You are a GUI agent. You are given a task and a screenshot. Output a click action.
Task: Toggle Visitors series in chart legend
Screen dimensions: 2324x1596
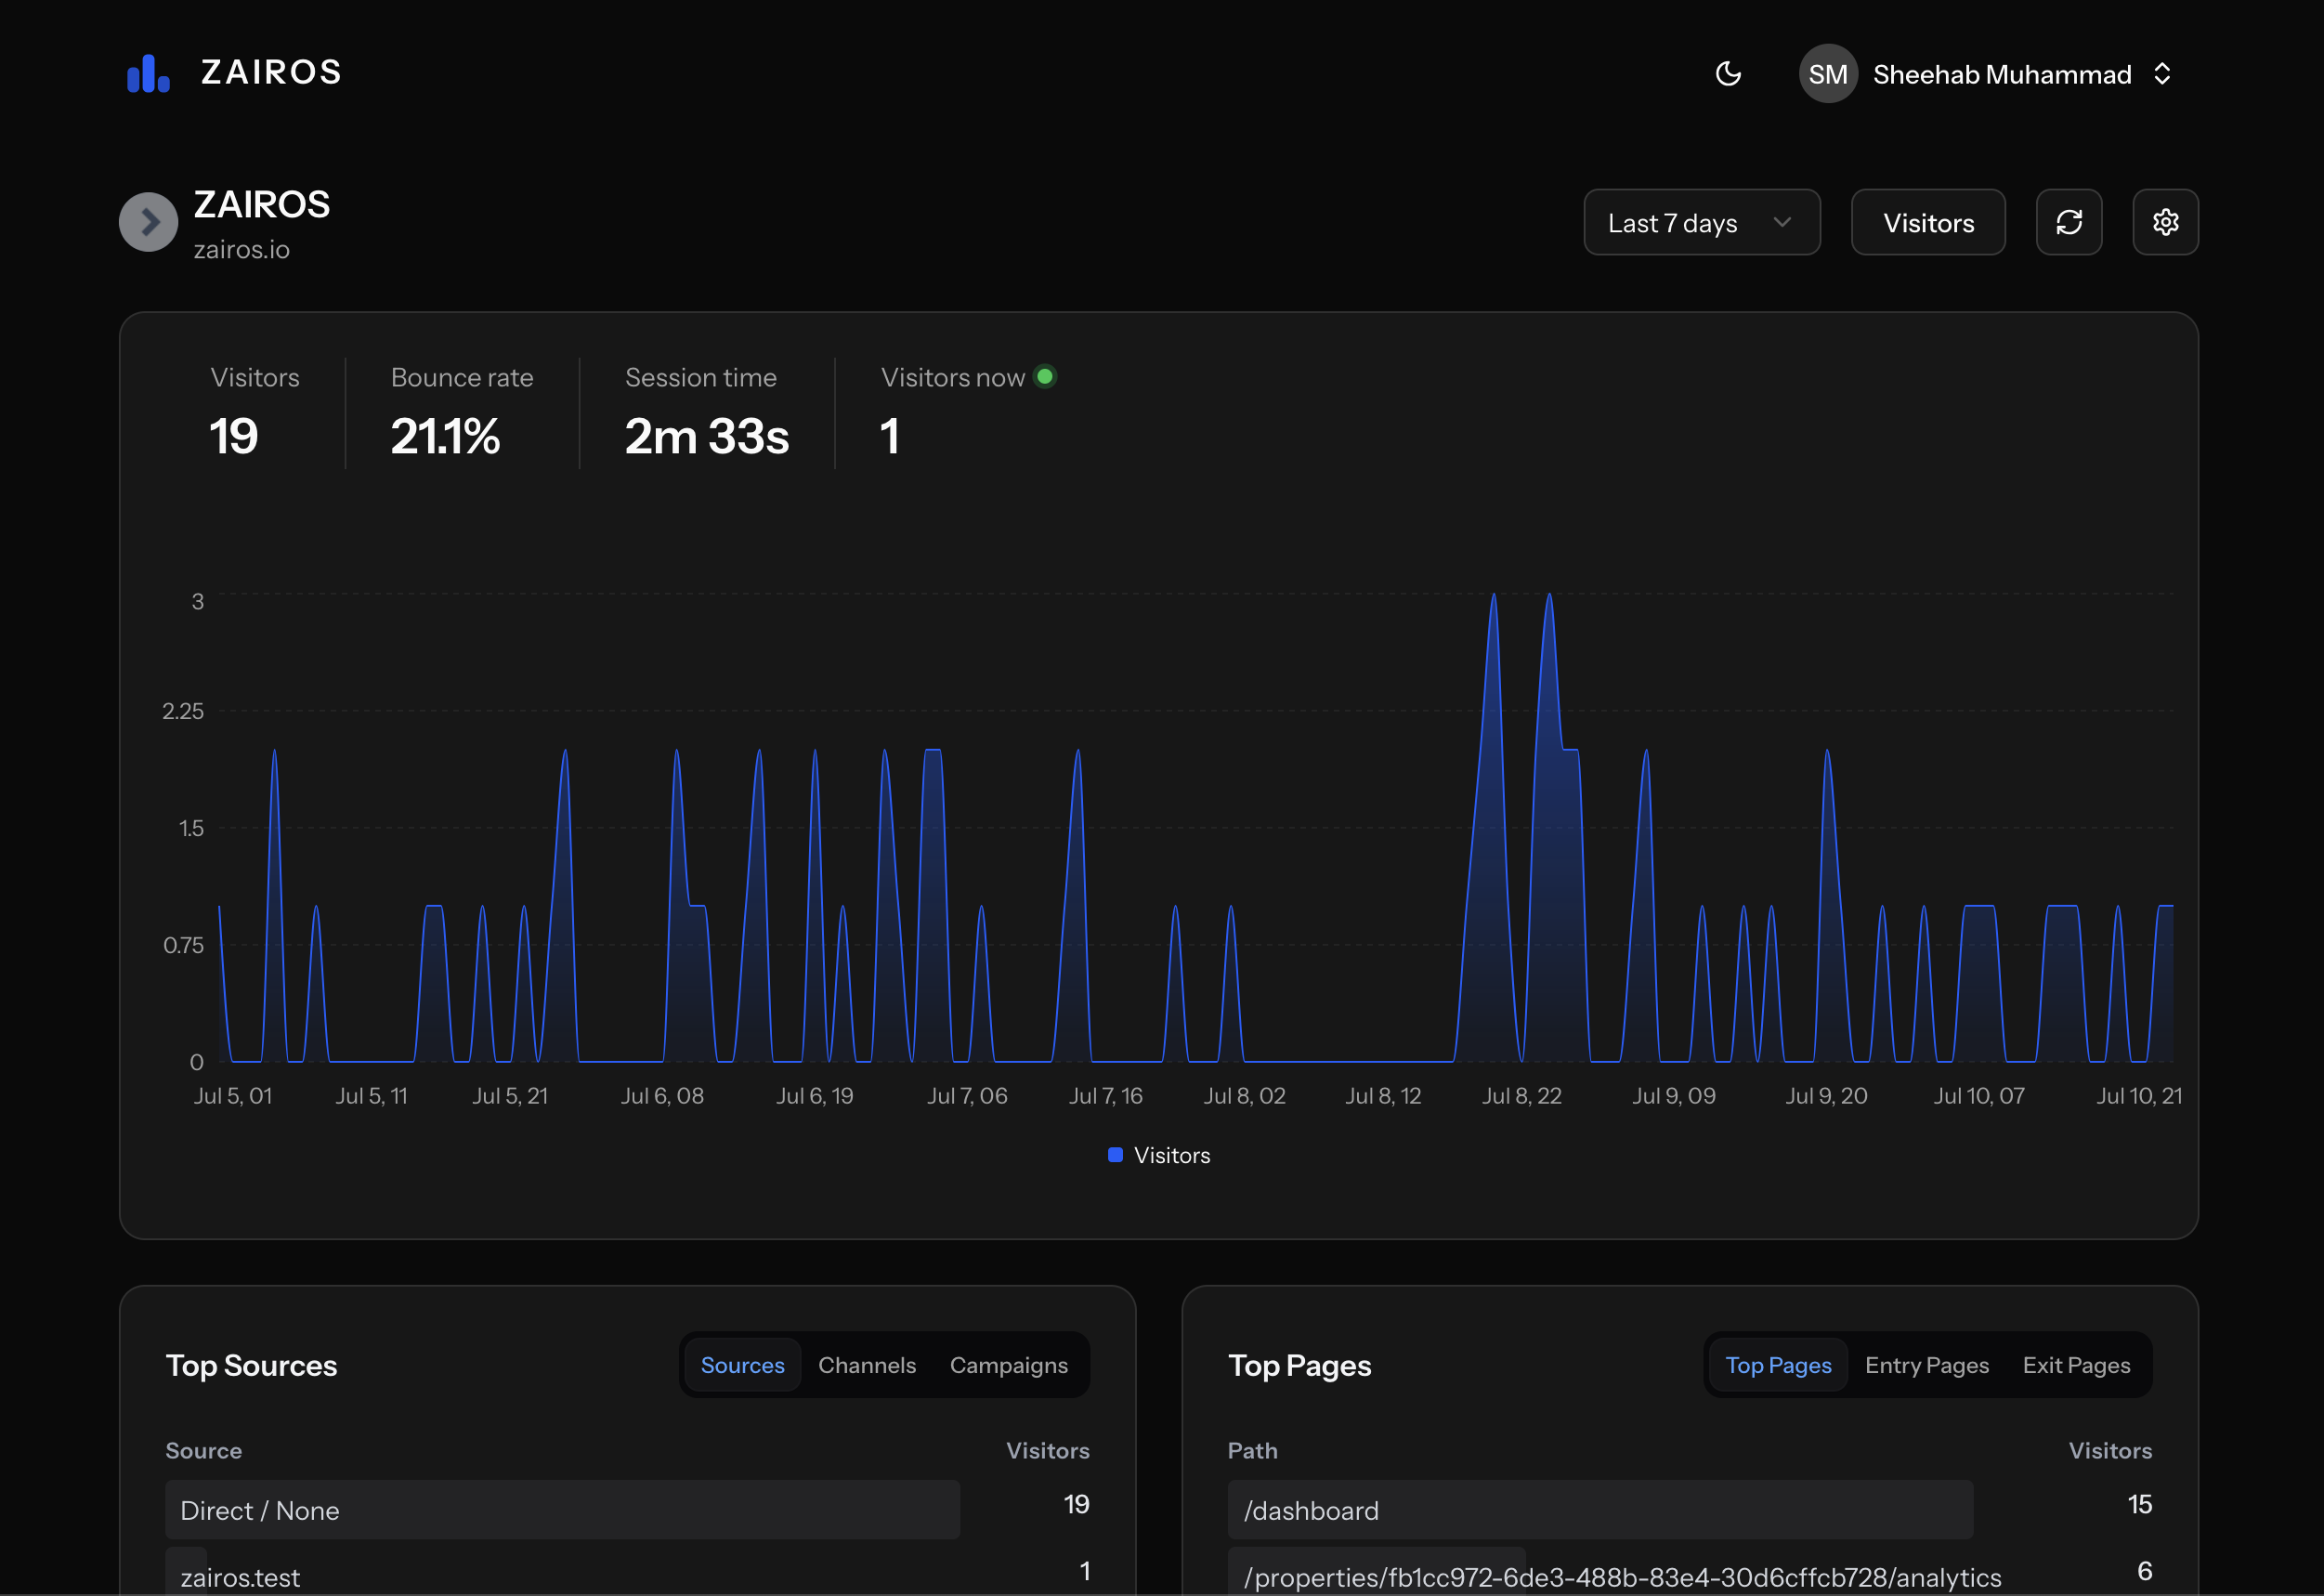1160,1155
